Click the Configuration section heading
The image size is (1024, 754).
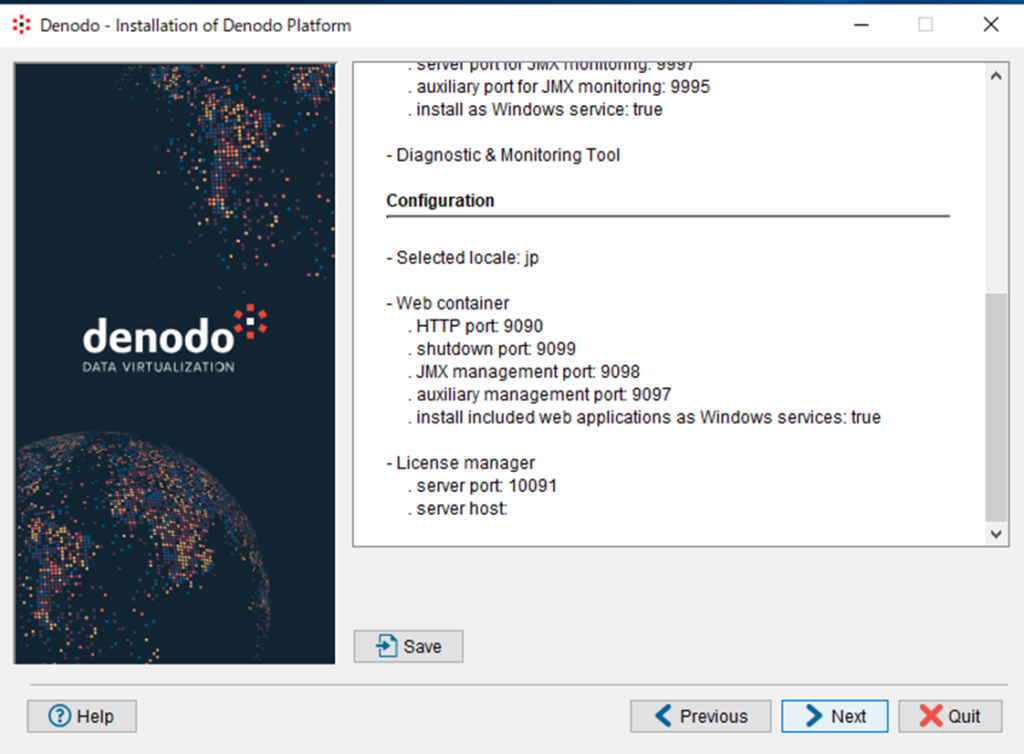[440, 200]
